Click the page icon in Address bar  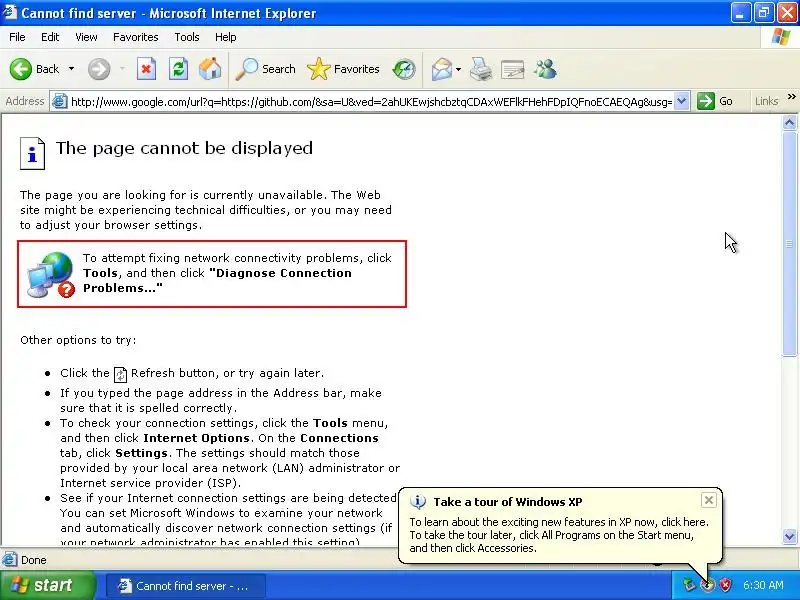(x=60, y=101)
